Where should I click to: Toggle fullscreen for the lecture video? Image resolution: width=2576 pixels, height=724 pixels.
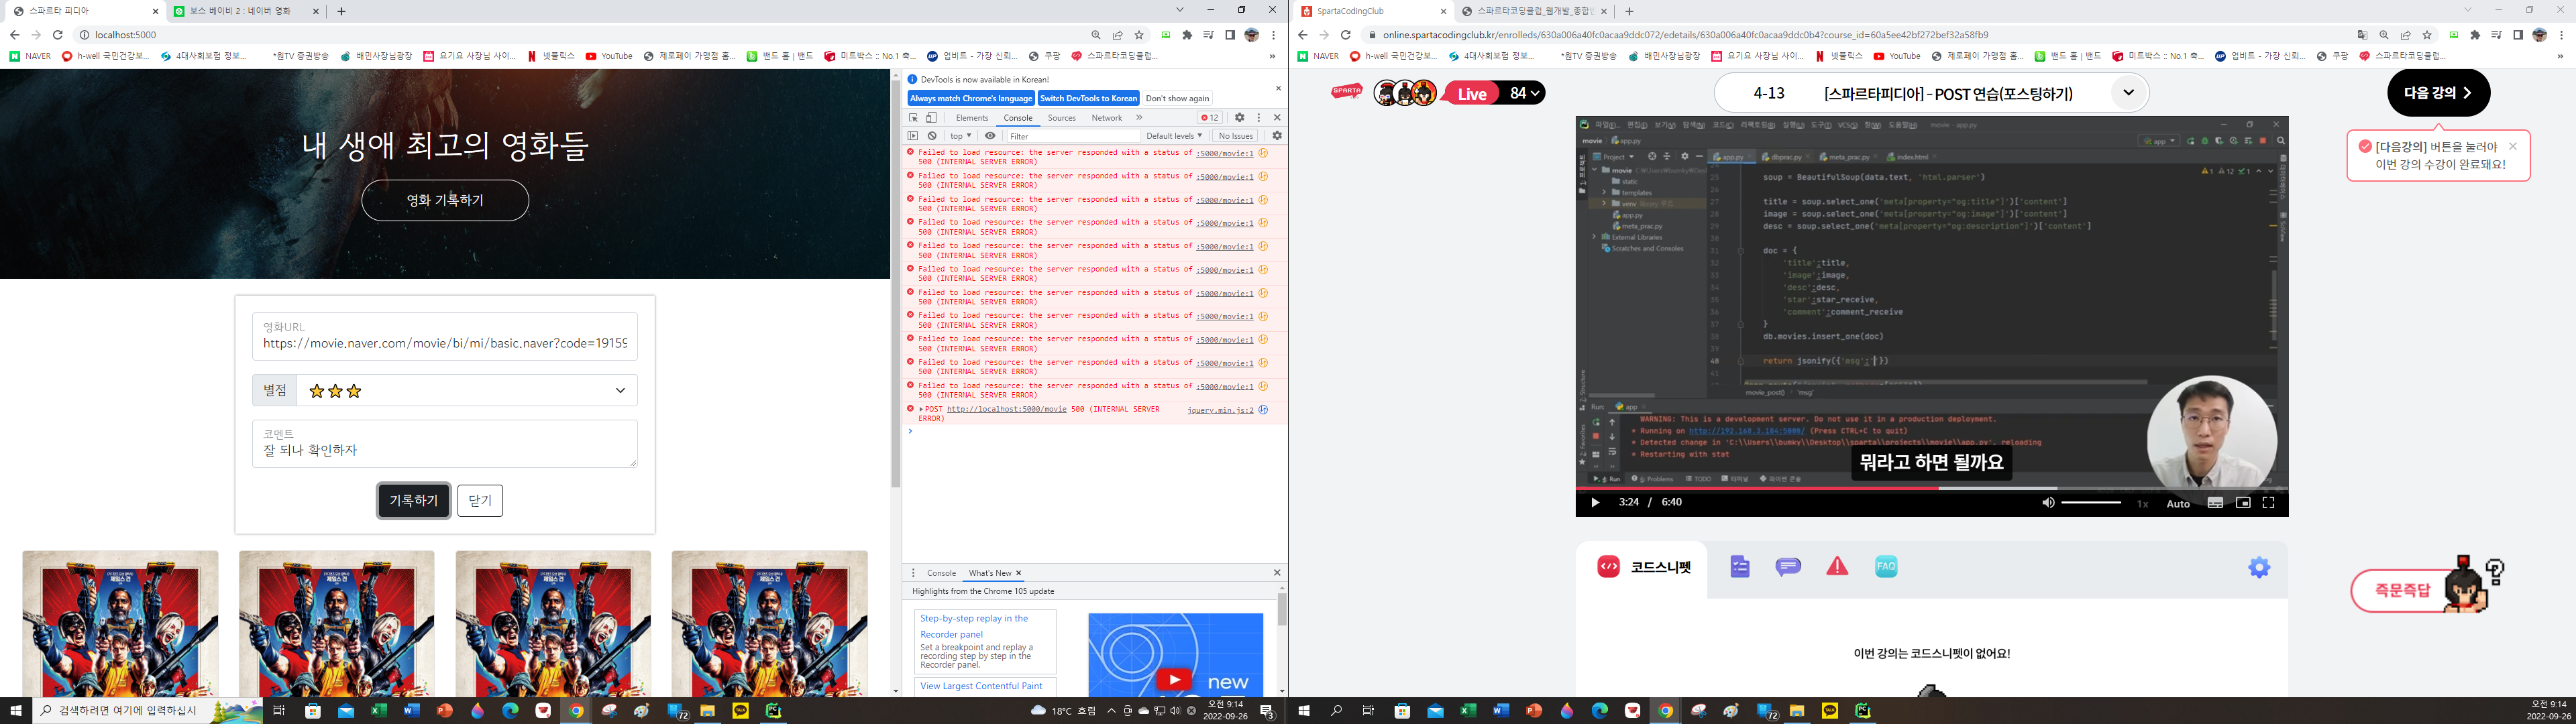click(x=2268, y=503)
